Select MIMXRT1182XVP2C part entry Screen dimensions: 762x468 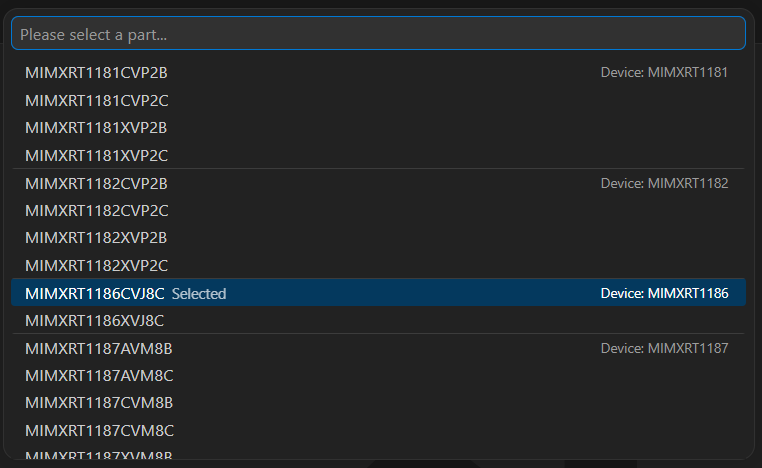click(x=96, y=265)
